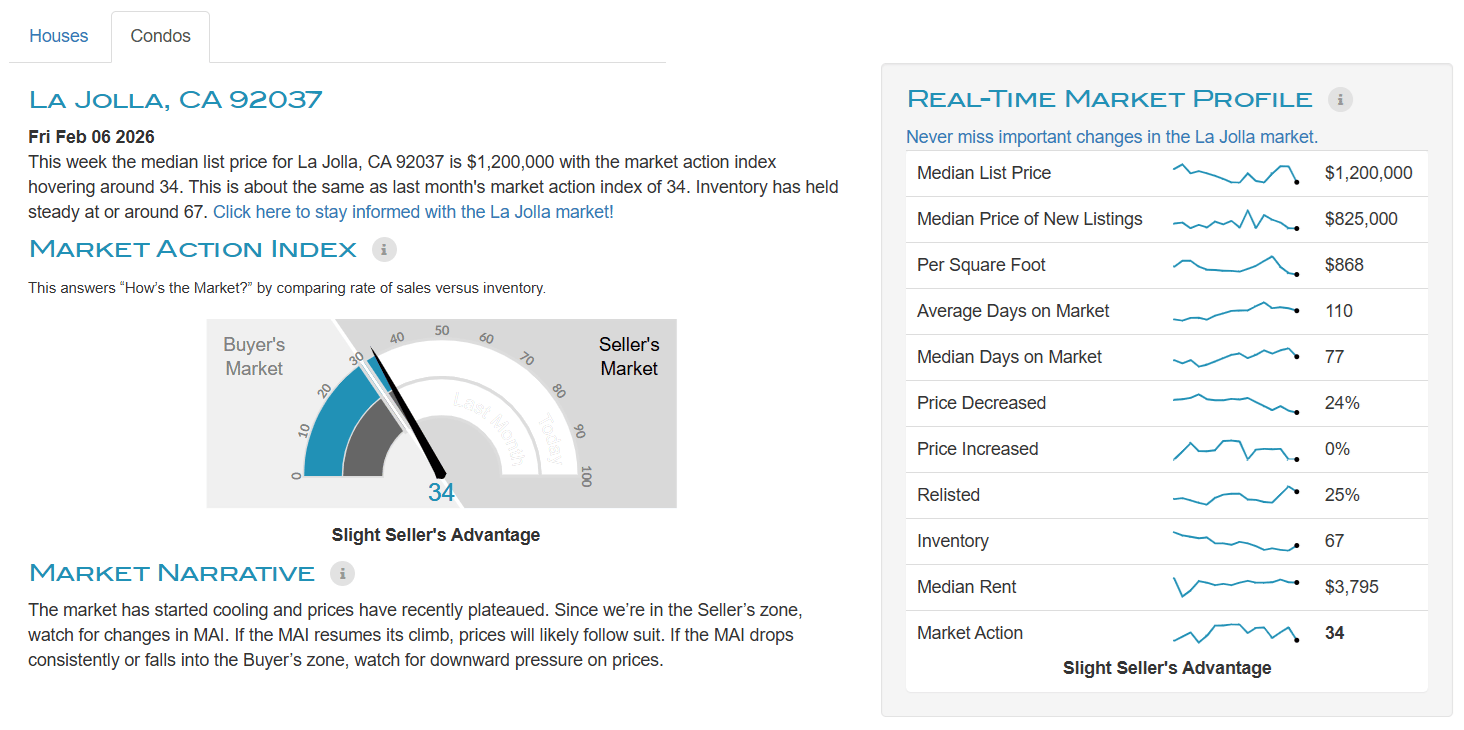Click the Median Price of New Listings sparkline

click(x=1235, y=220)
